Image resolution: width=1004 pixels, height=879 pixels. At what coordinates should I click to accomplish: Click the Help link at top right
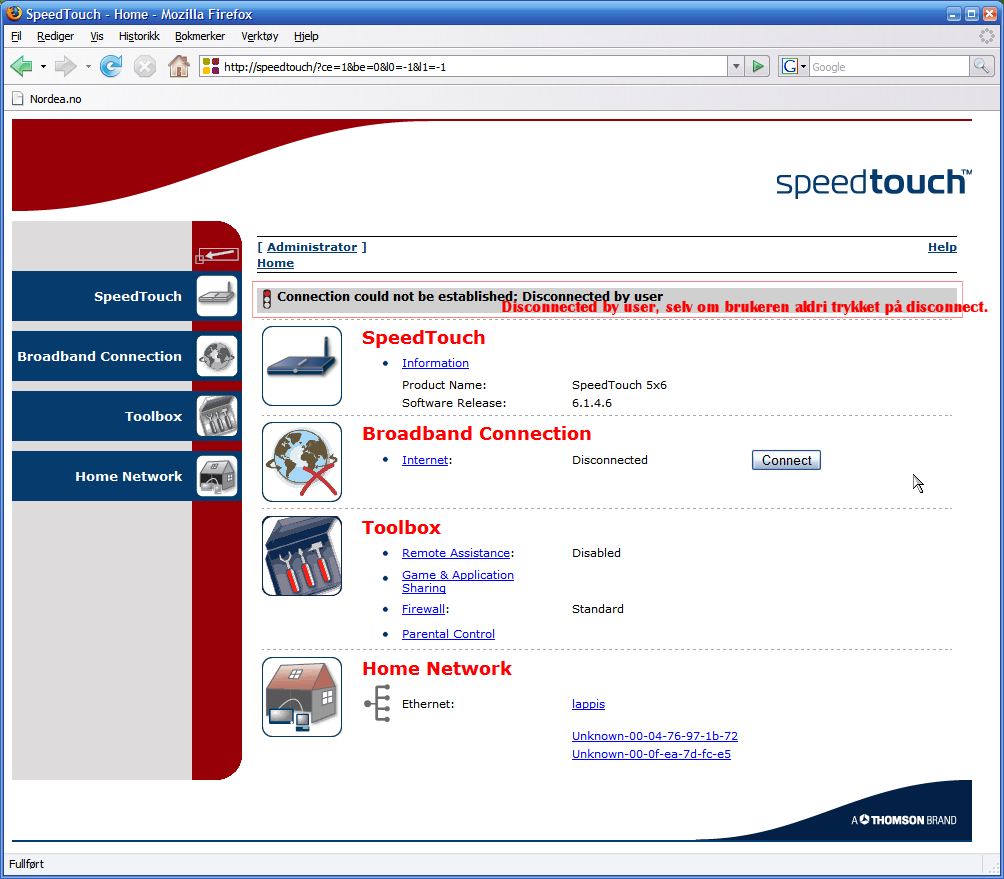click(942, 246)
